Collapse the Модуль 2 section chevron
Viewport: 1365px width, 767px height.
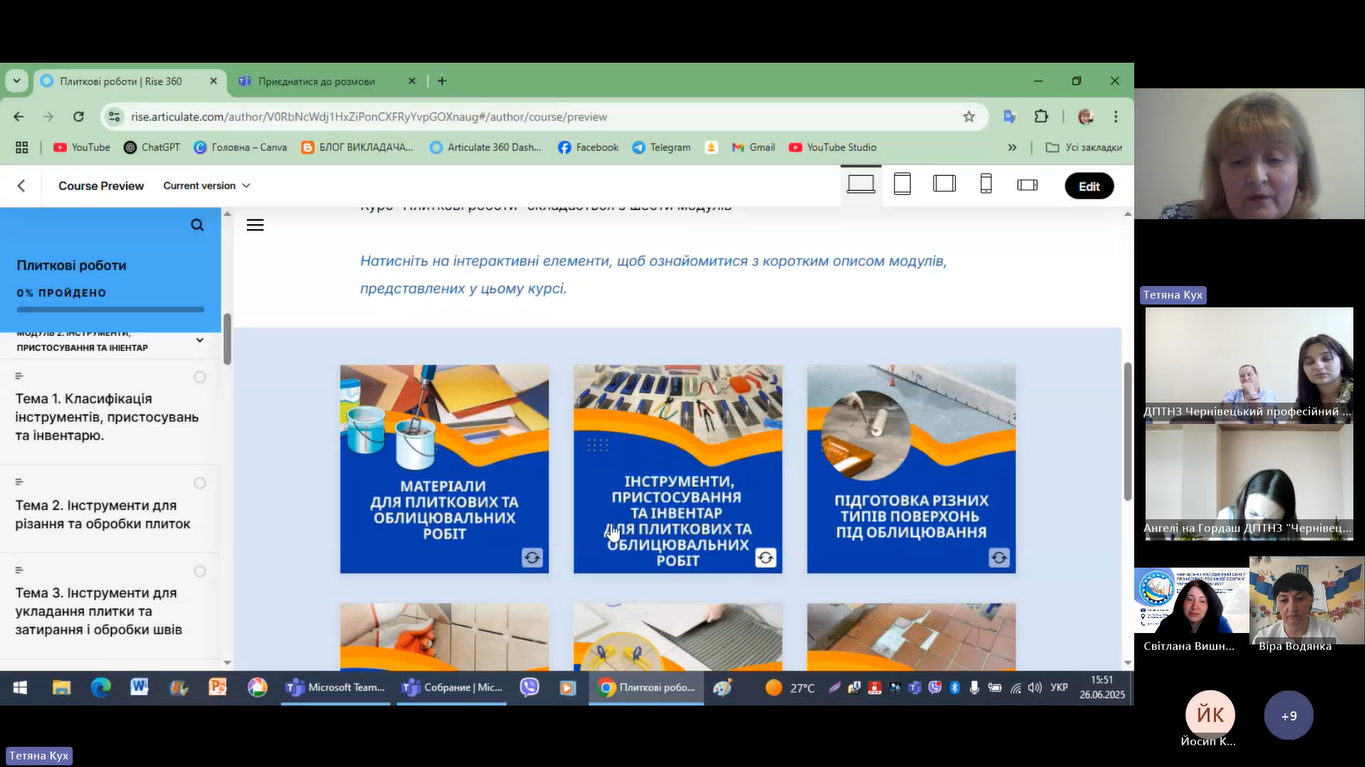point(200,340)
